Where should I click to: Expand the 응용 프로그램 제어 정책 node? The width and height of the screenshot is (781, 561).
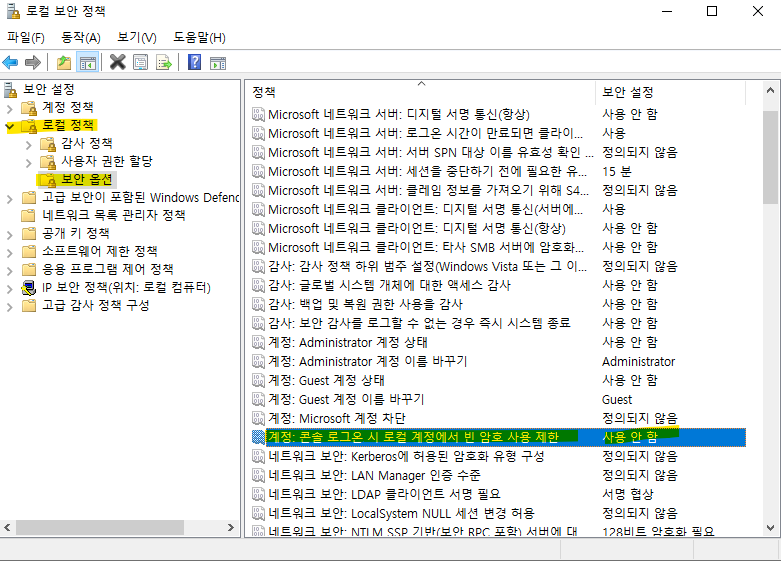(9, 271)
